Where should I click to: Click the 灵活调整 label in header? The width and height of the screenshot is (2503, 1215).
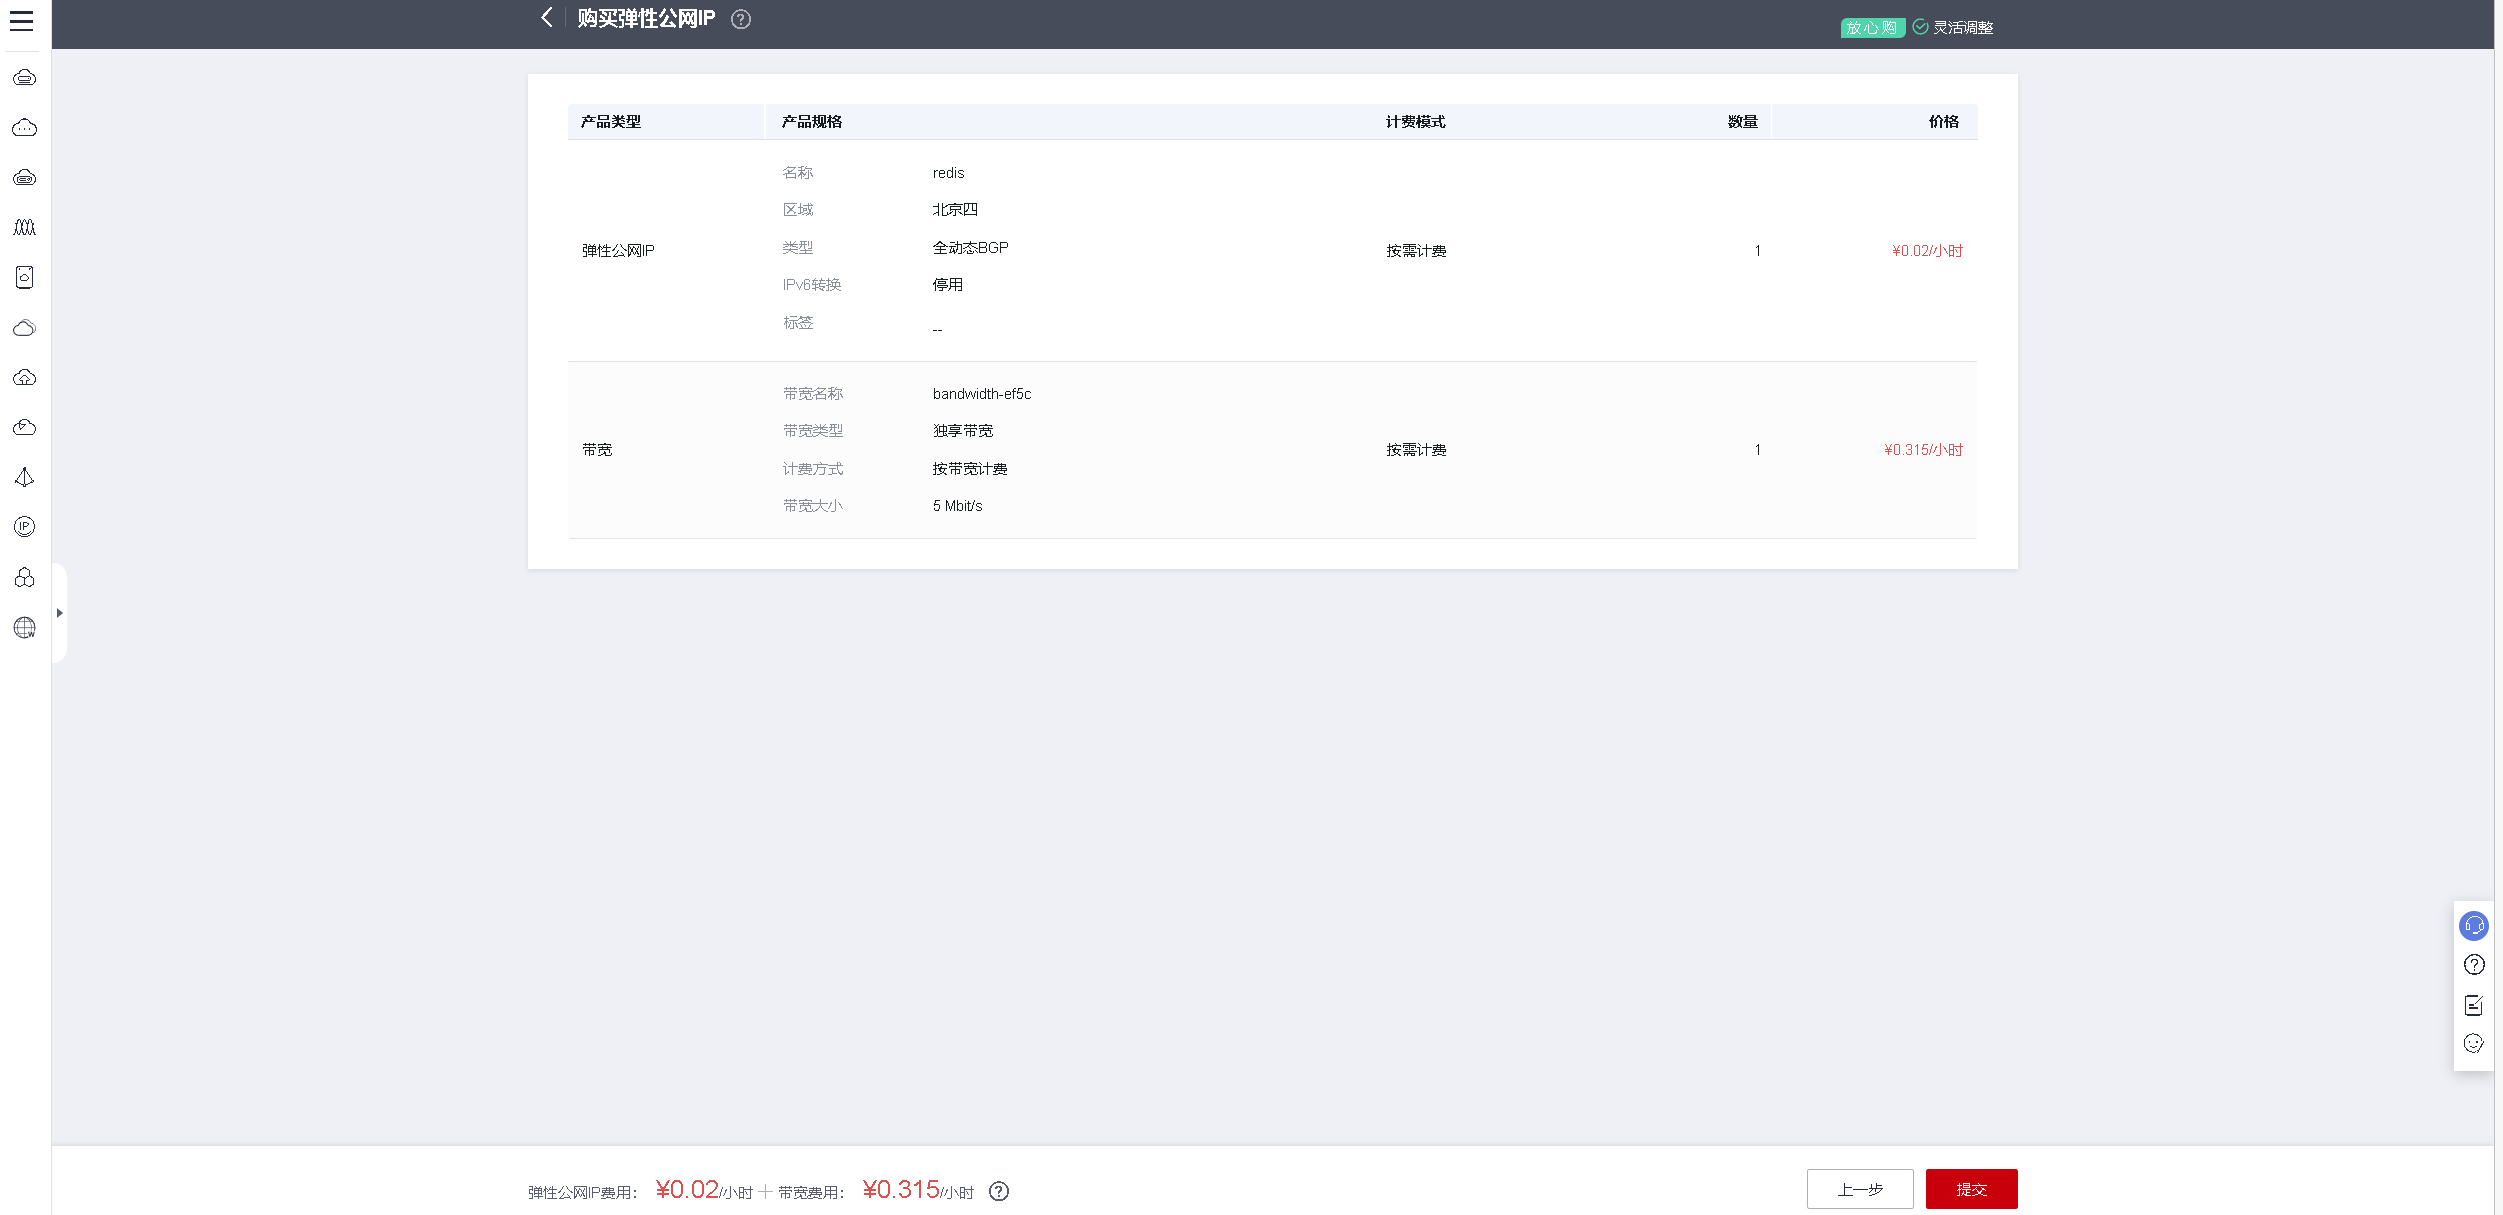pos(1962,28)
